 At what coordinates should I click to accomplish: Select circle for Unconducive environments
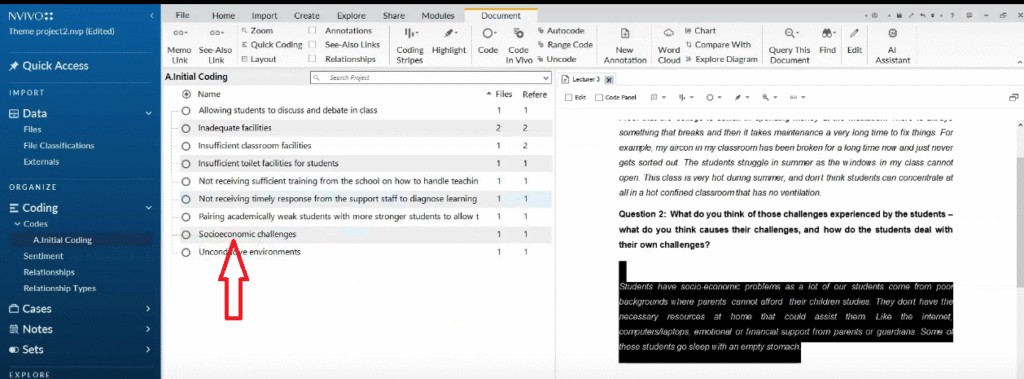point(186,252)
